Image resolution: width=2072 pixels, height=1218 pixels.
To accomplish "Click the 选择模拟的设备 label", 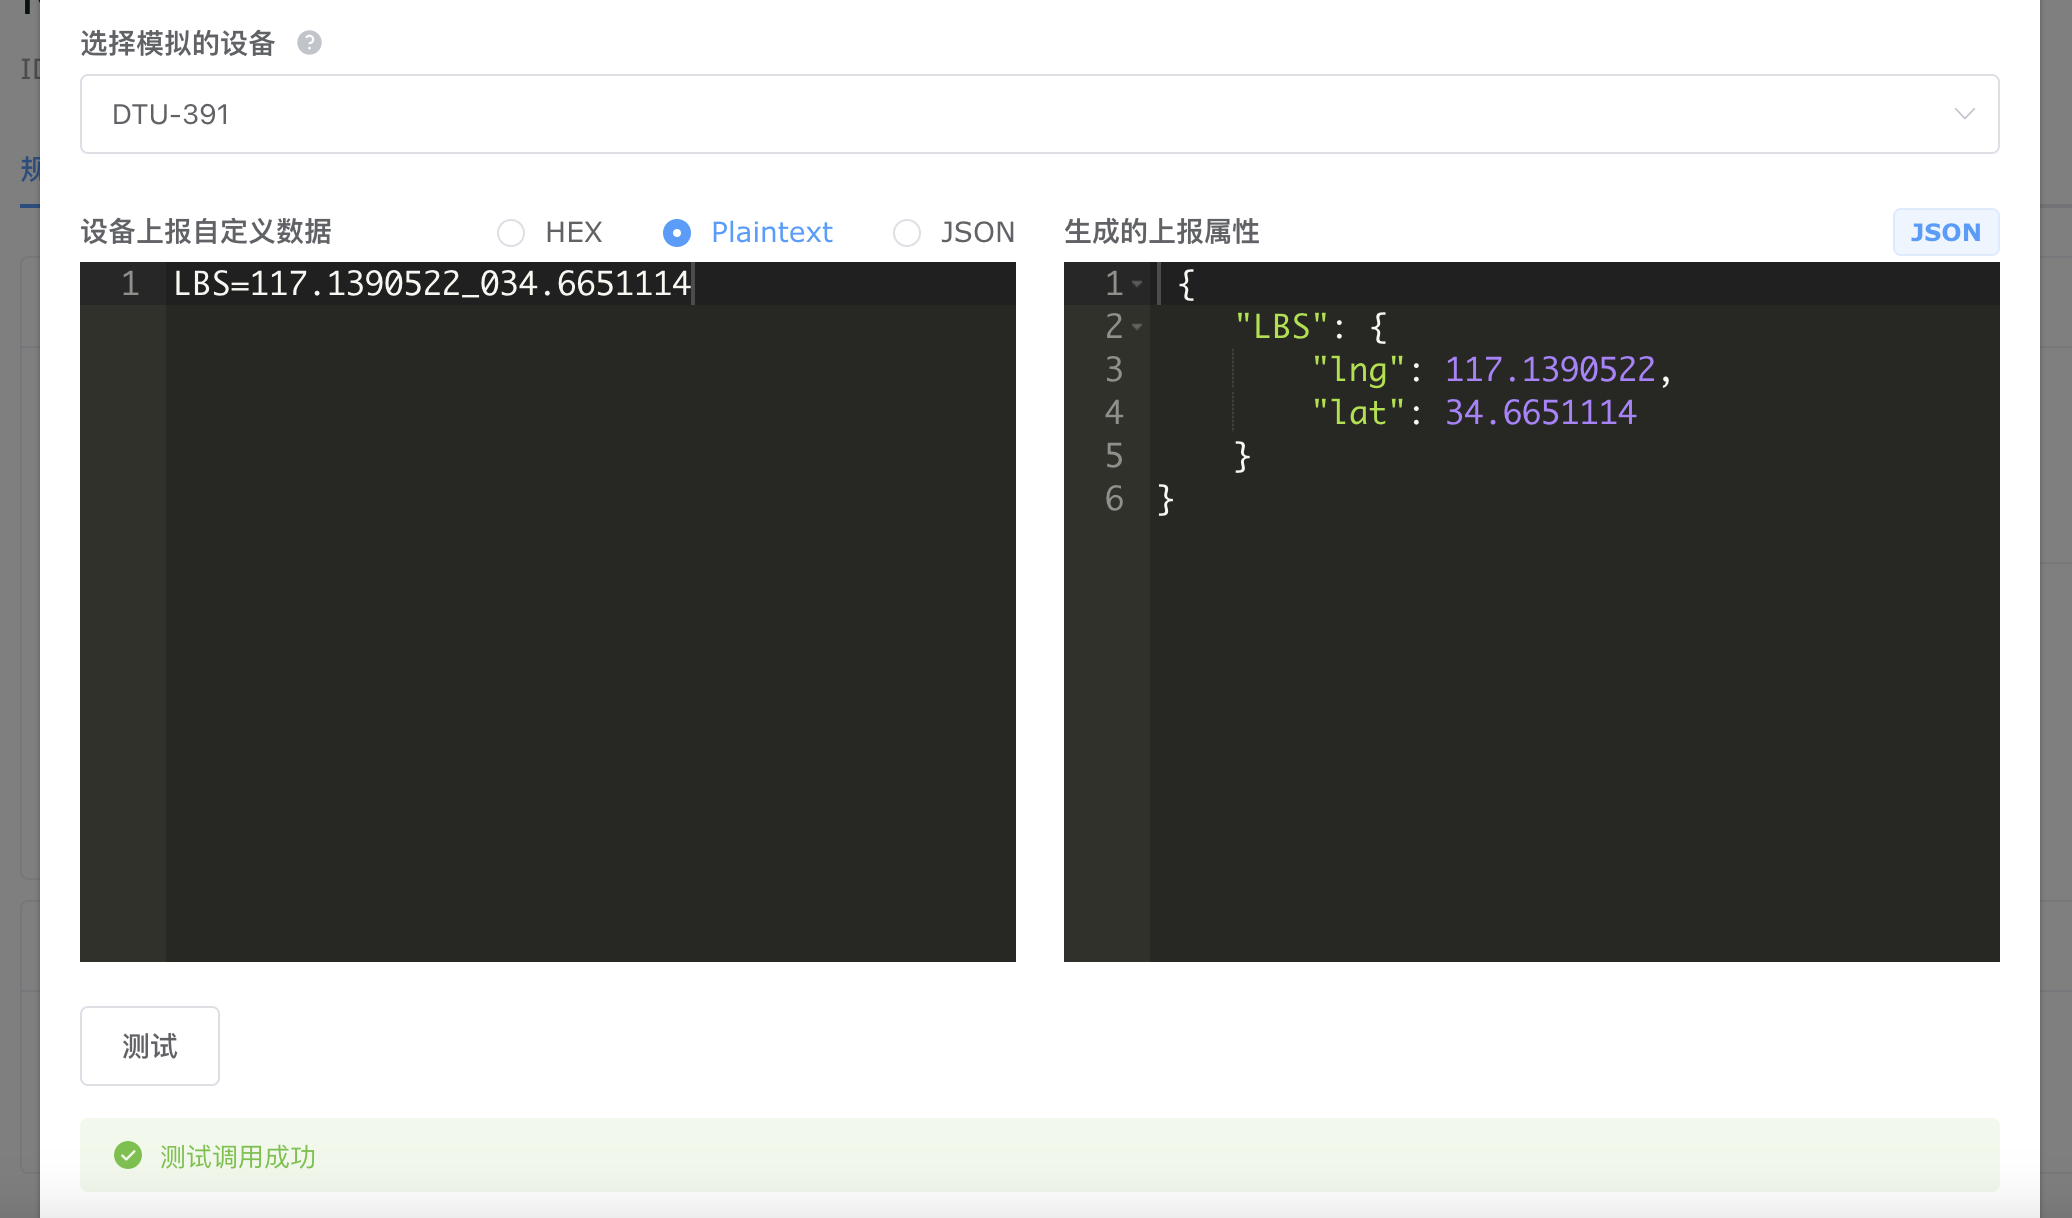I will [178, 43].
